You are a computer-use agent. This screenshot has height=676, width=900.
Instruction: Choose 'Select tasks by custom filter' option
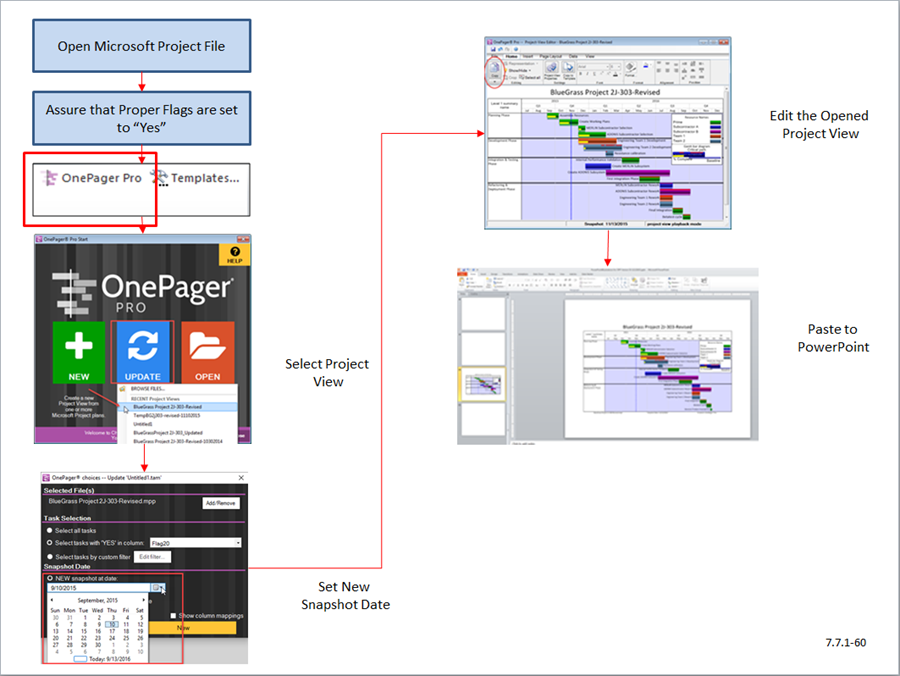point(49,556)
